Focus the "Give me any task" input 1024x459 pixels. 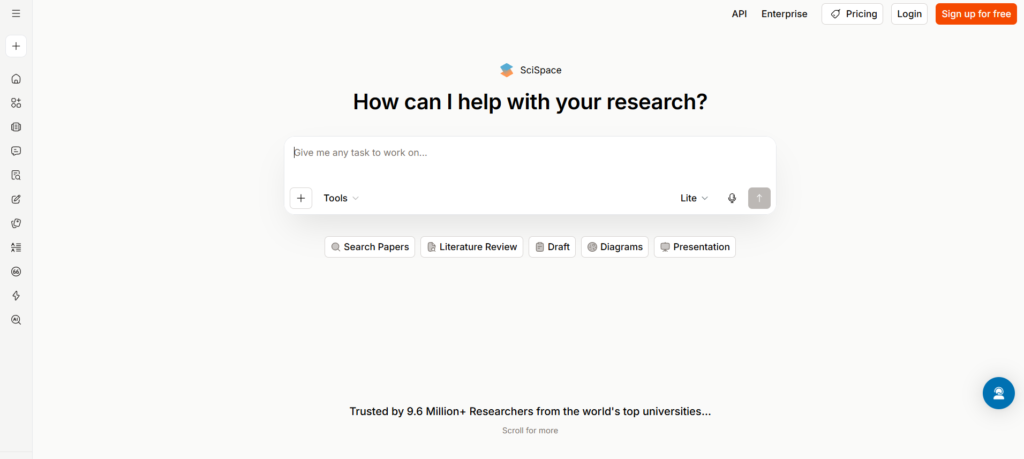tap(530, 153)
